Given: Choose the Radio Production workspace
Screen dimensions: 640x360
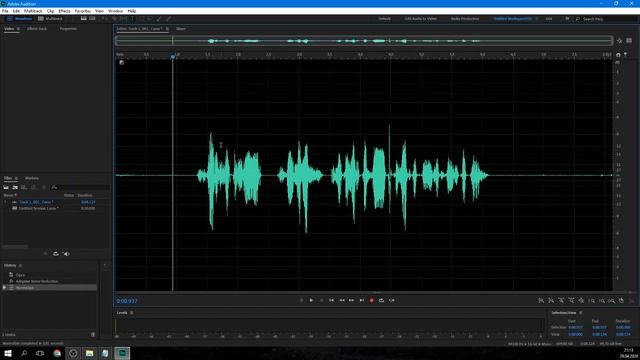Looking at the screenshot, I should click(464, 19).
